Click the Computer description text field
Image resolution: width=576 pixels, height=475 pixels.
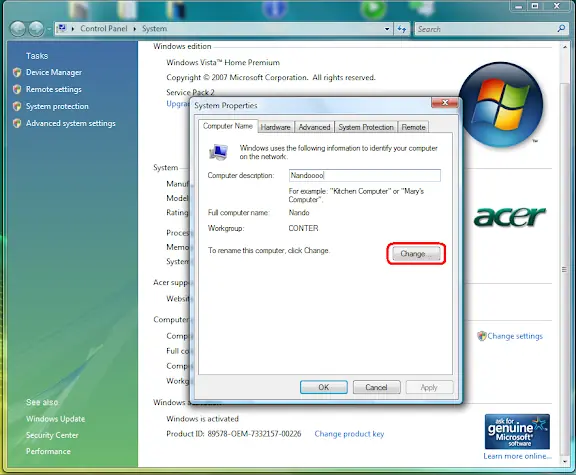click(365, 175)
